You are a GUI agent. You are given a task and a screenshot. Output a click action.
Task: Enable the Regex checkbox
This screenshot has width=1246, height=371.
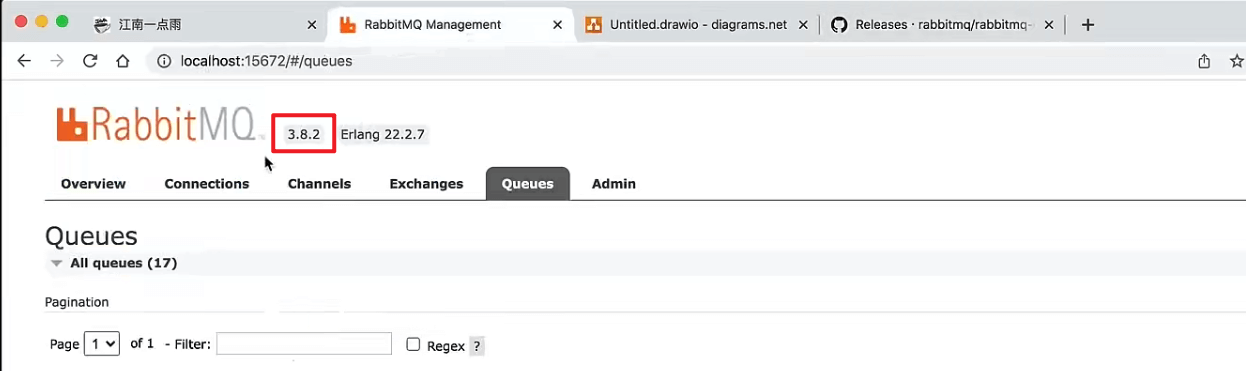[x=413, y=344]
